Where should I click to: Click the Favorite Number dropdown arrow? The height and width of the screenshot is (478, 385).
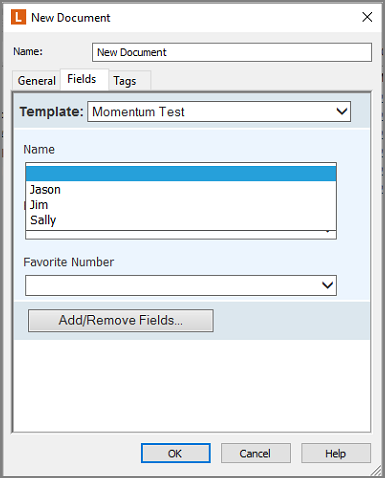[x=327, y=285]
